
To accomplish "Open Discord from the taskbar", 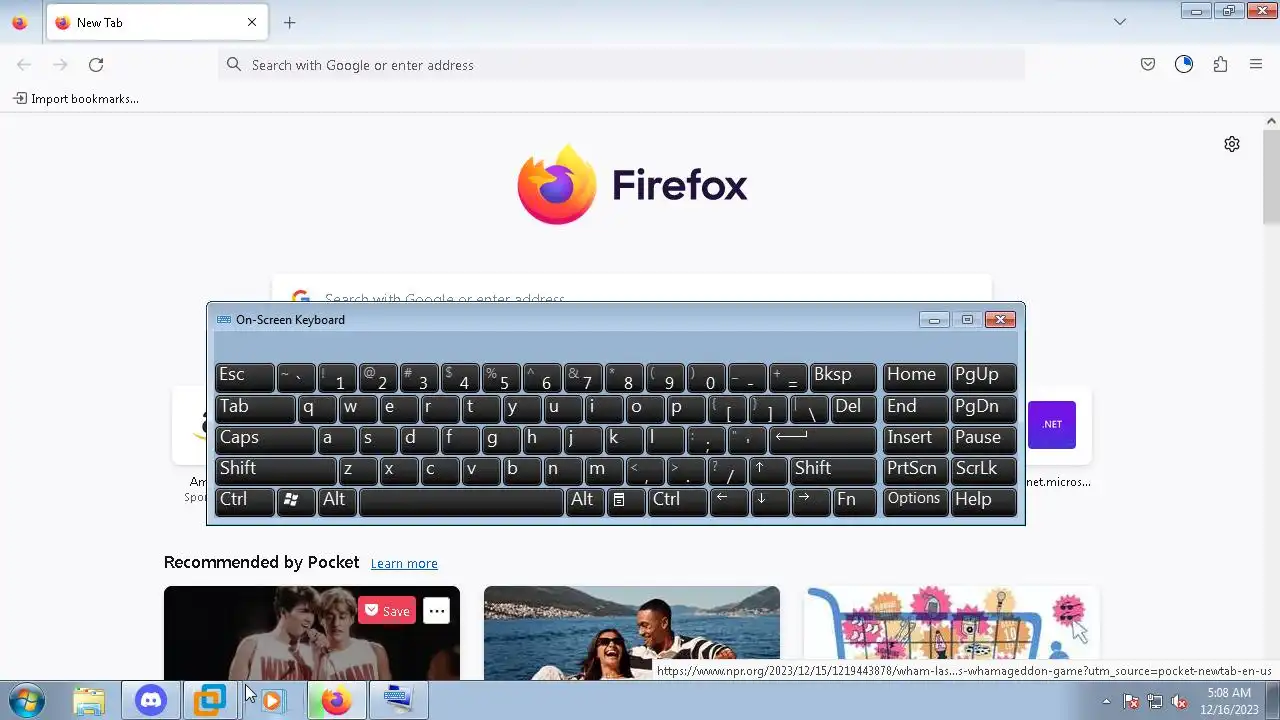I will click(x=150, y=701).
